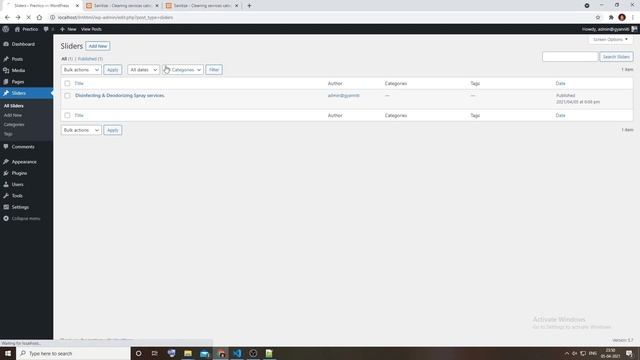
Task: Click browser back arrow
Action: click(x=7, y=18)
